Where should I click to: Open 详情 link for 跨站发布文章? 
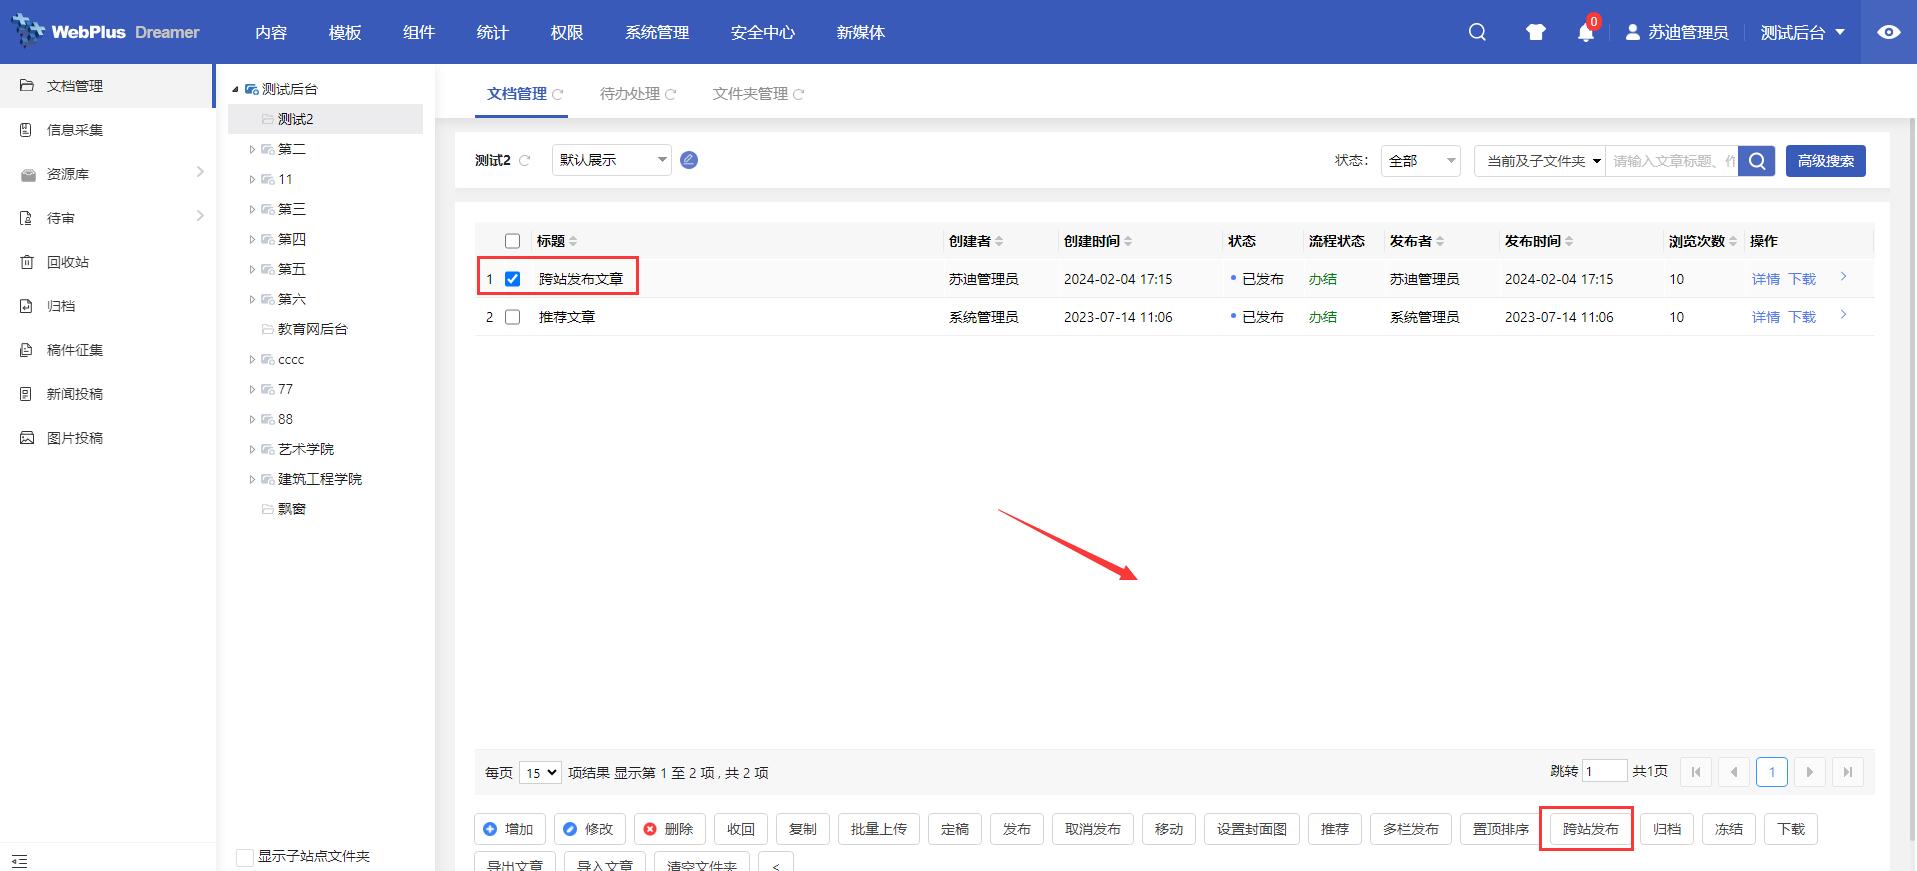click(1766, 279)
